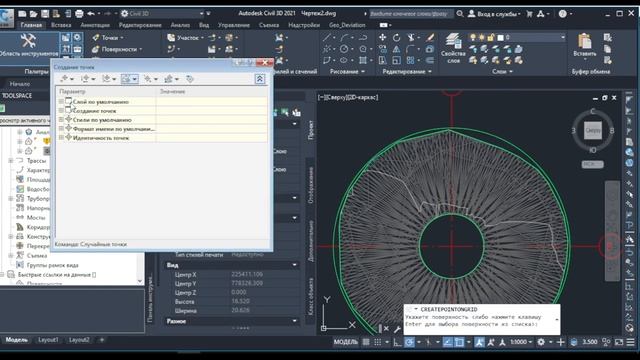The image size is (640, 360).
Task: Open the Участок dropdown in ribbon
Action: coord(185,38)
